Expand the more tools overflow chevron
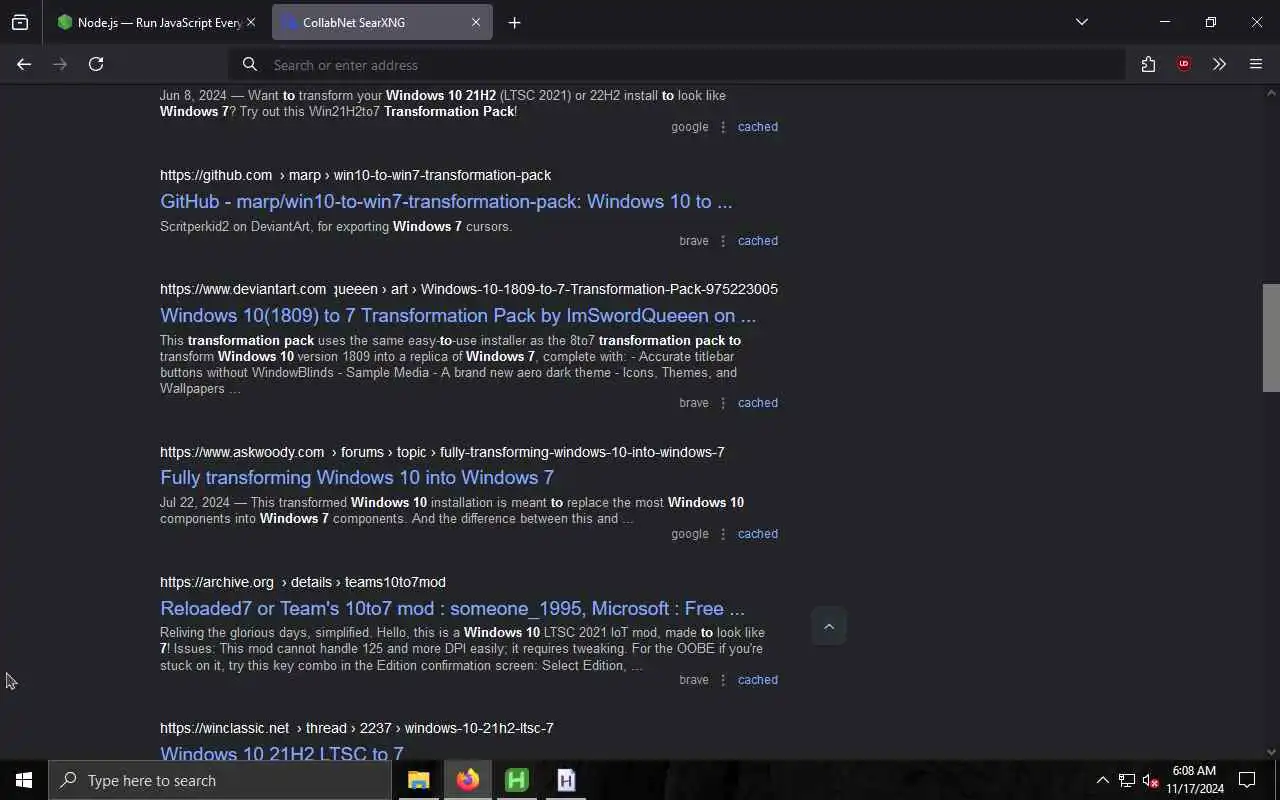1280x800 pixels. click(x=1219, y=64)
